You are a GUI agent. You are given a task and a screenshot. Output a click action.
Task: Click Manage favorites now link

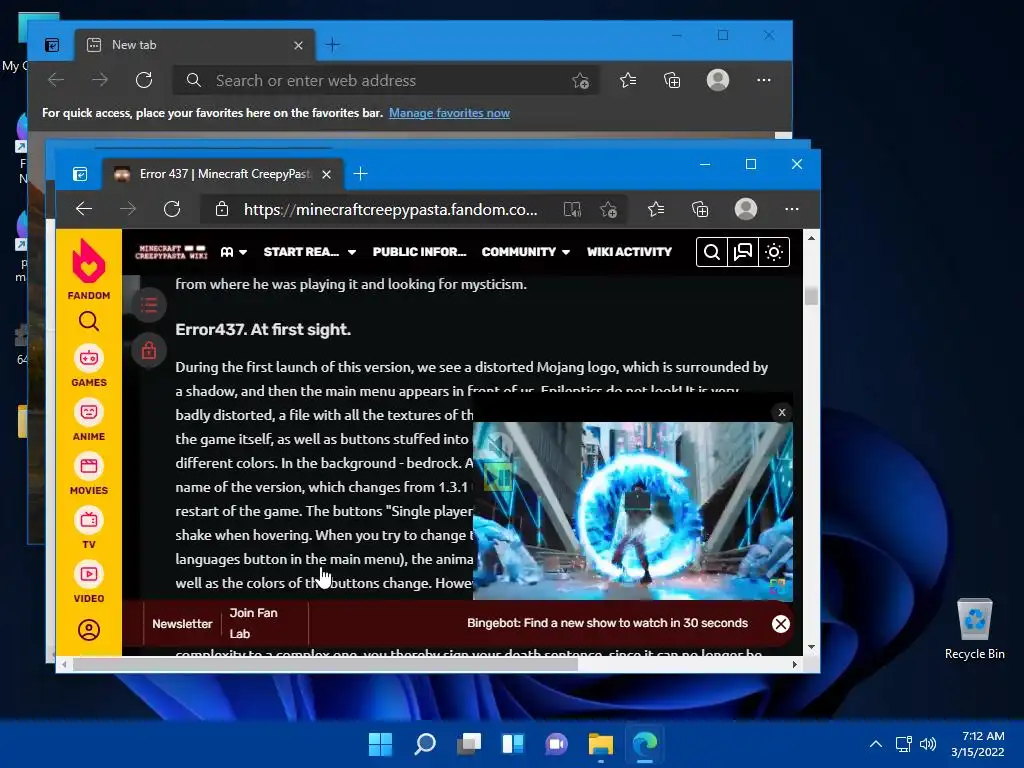[x=449, y=113]
